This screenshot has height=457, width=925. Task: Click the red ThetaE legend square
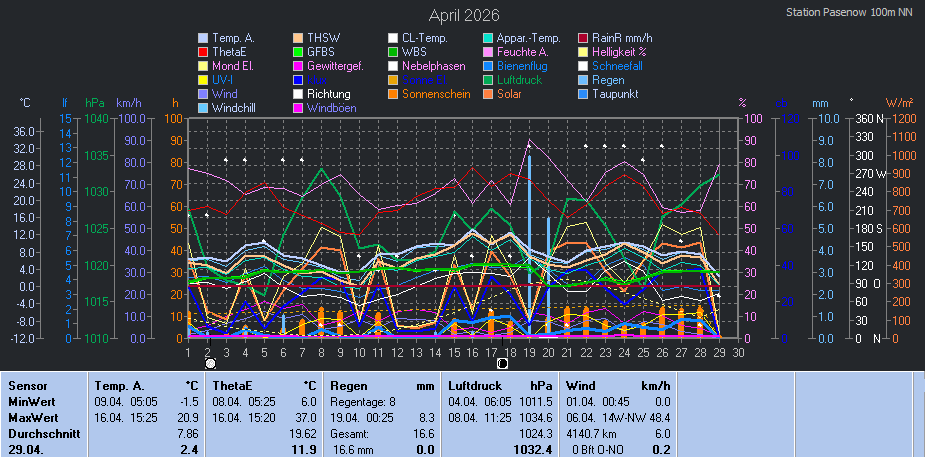pyautogui.click(x=204, y=52)
